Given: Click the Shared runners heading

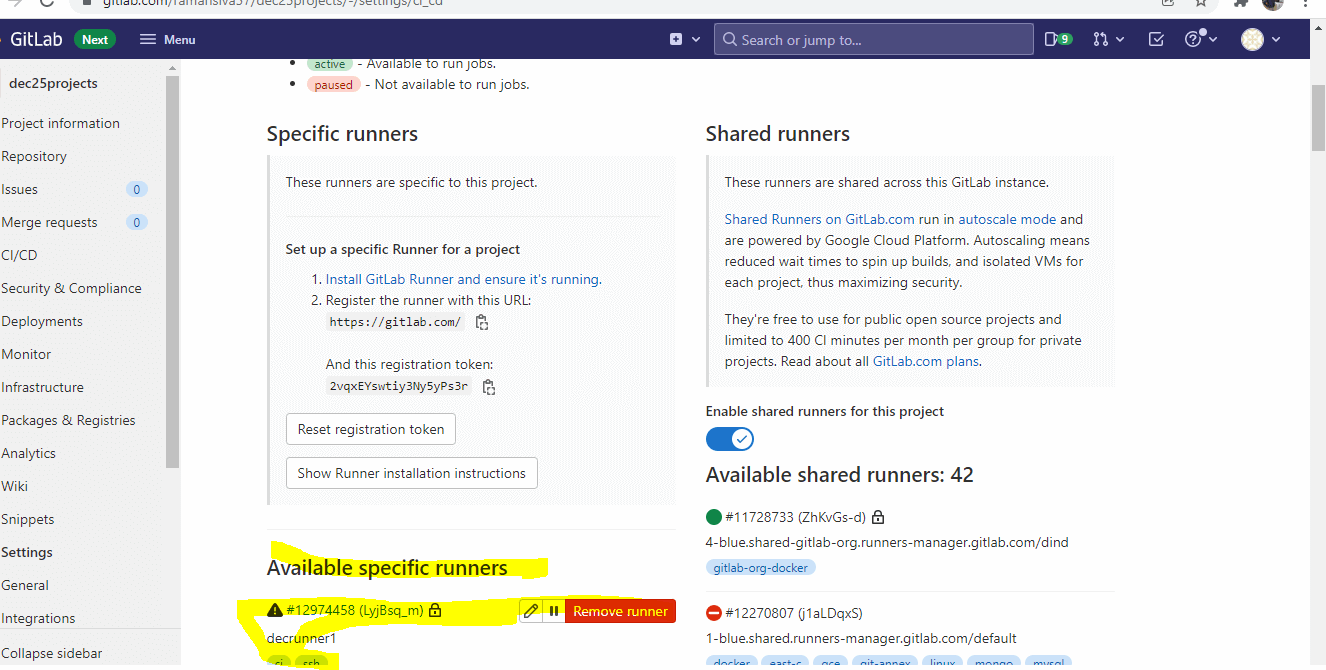Looking at the screenshot, I should tap(778, 134).
